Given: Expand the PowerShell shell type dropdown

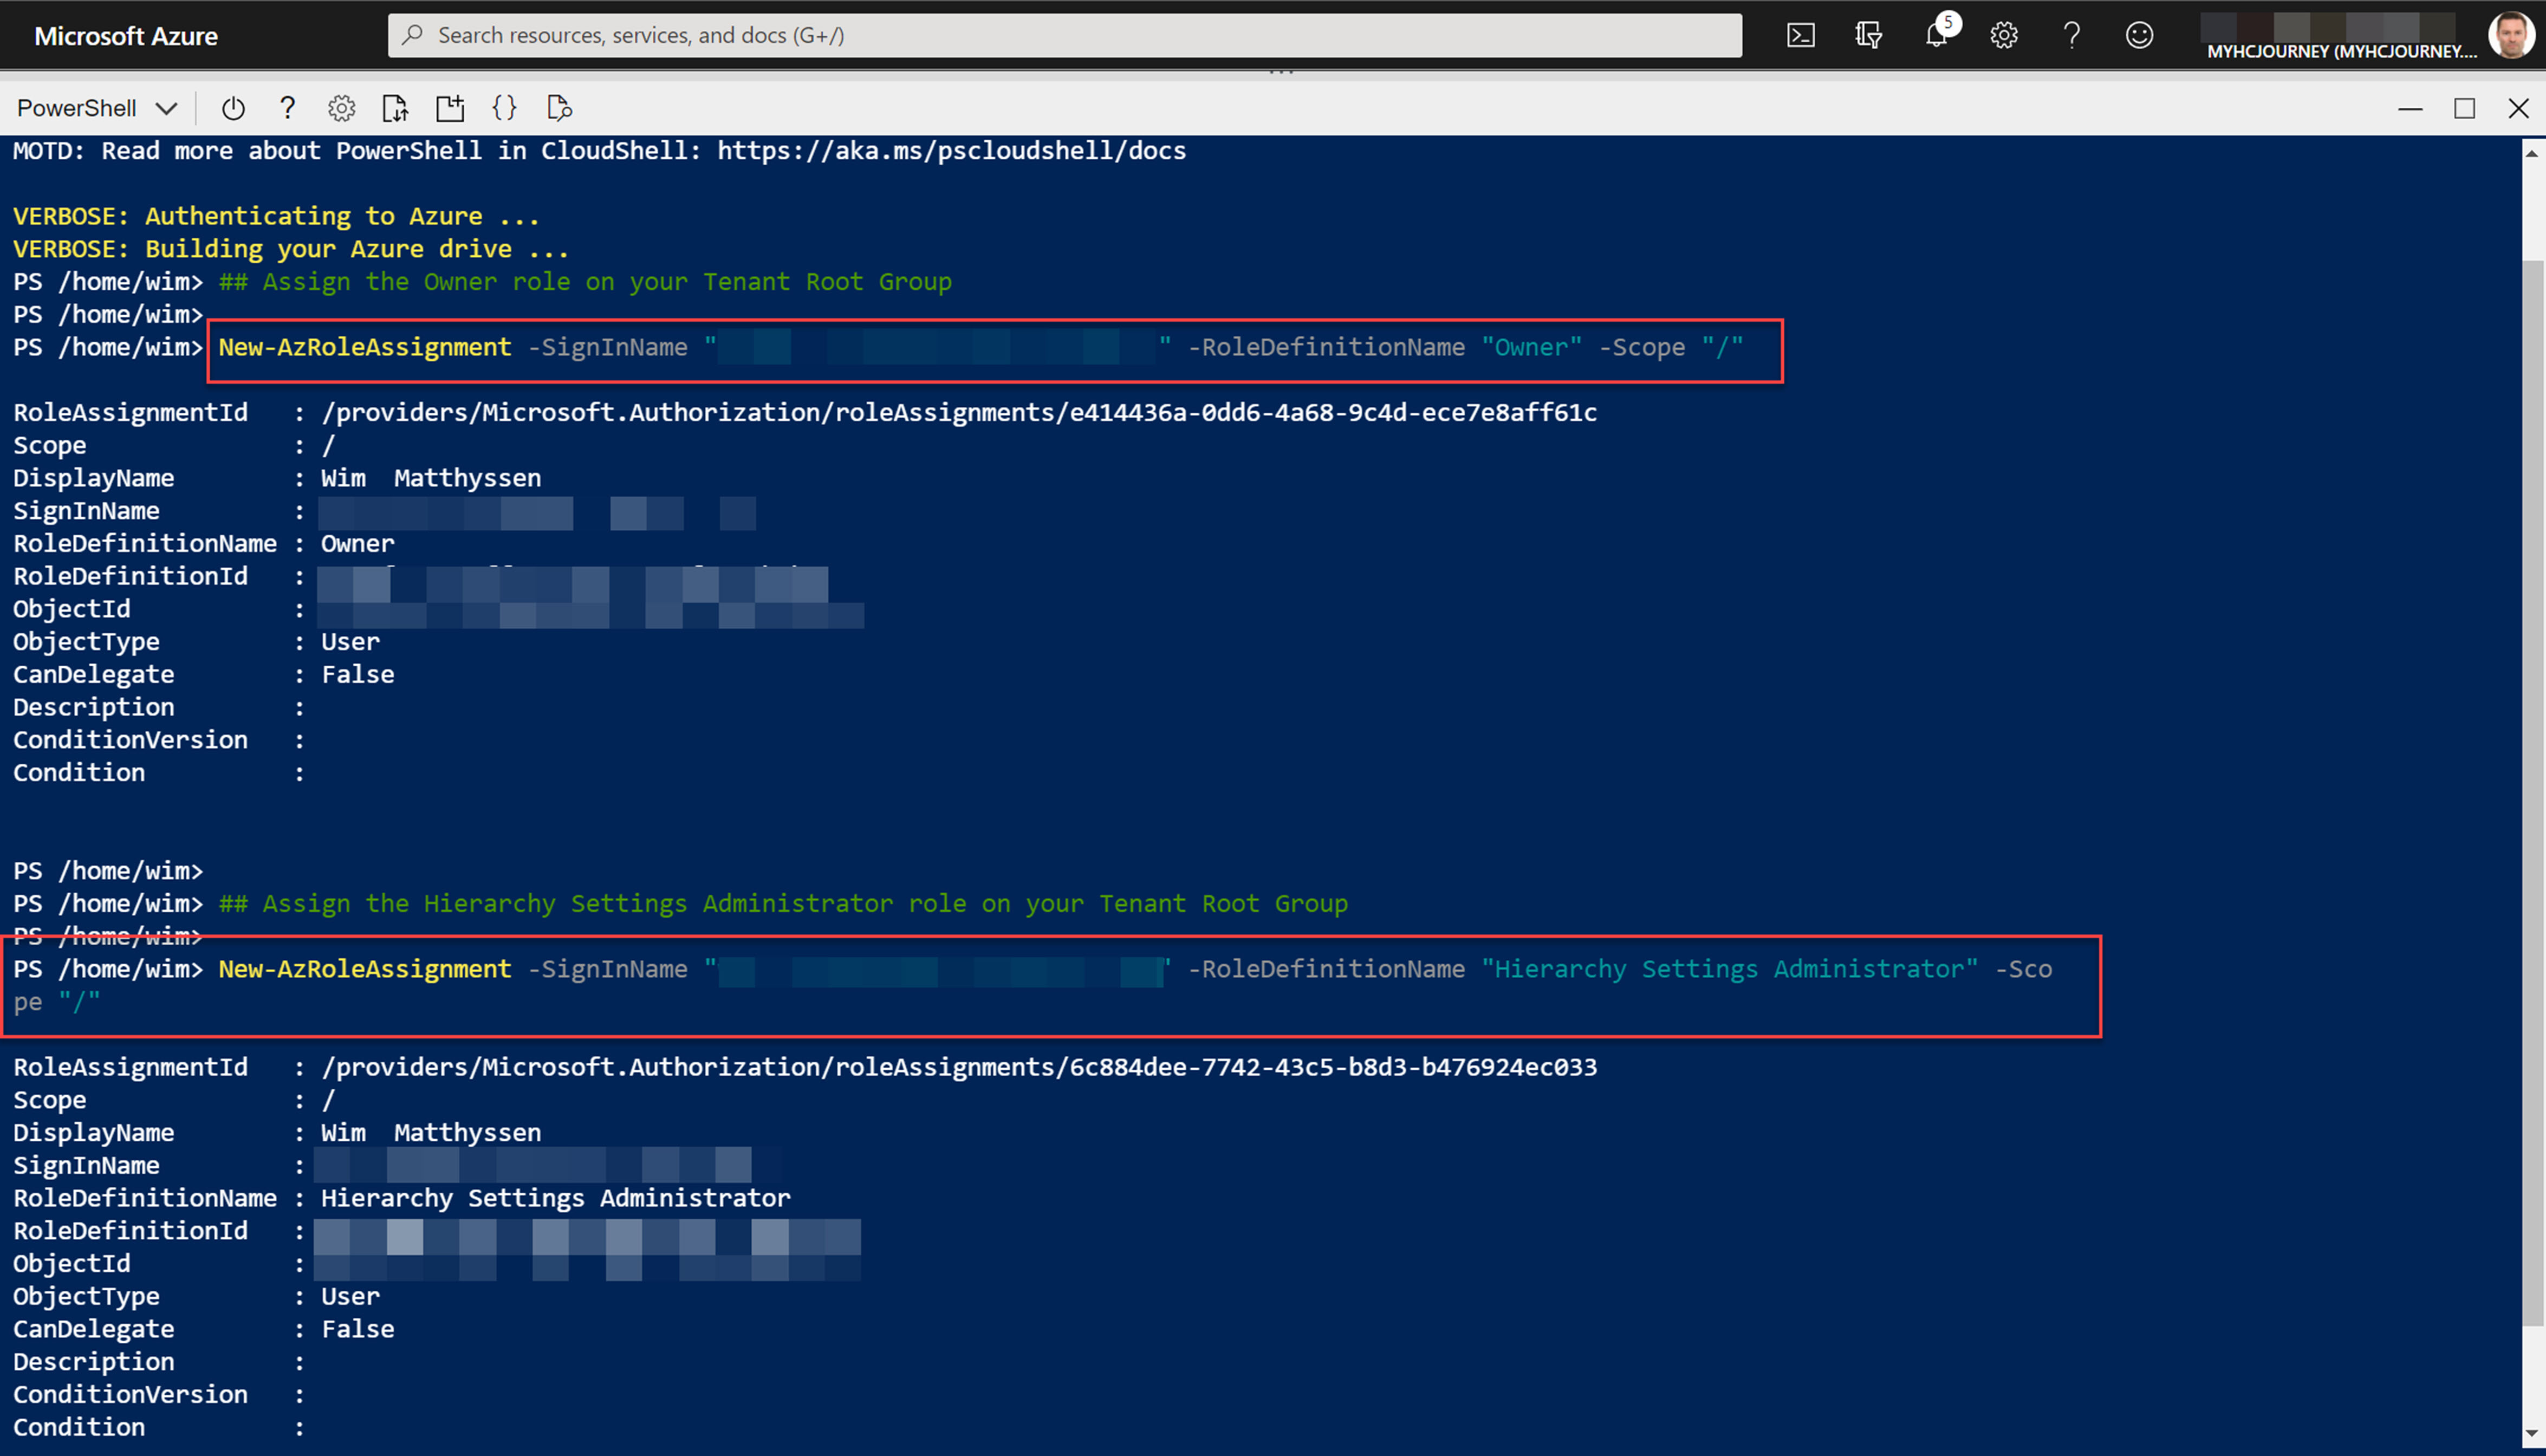Looking at the screenshot, I should point(97,108).
